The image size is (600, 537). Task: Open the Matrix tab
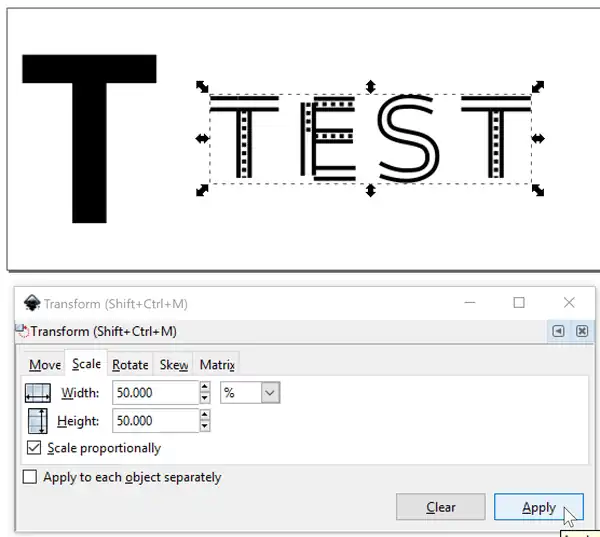pyautogui.click(x=217, y=365)
